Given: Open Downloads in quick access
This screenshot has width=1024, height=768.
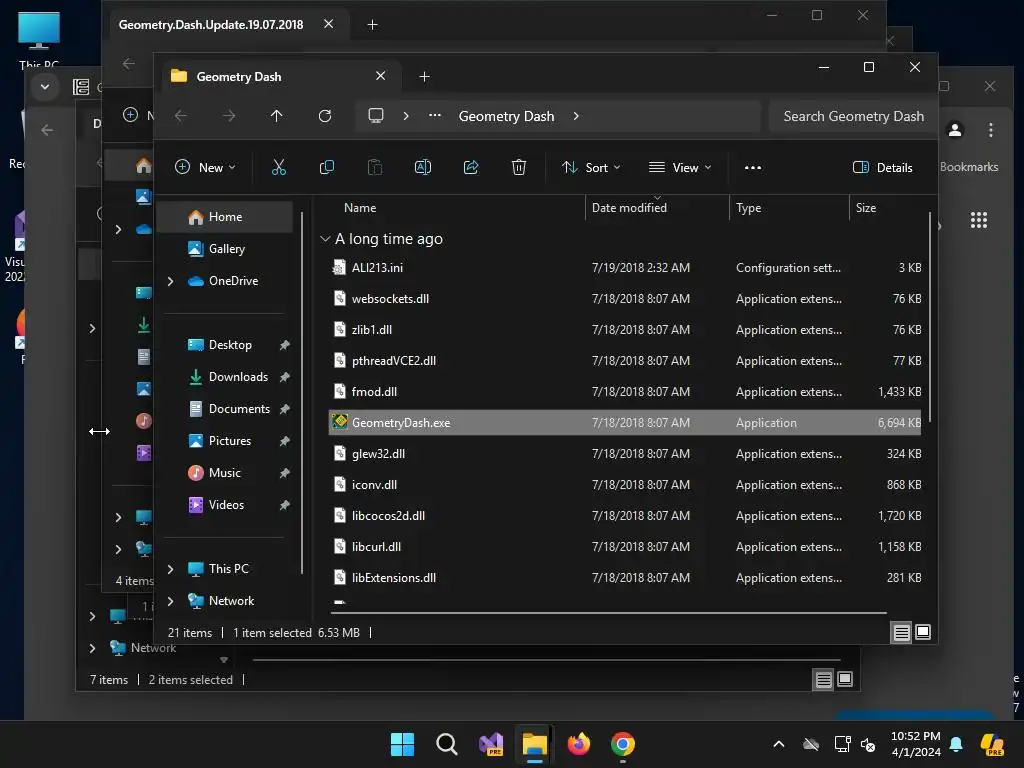Looking at the screenshot, I should tap(225, 377).
